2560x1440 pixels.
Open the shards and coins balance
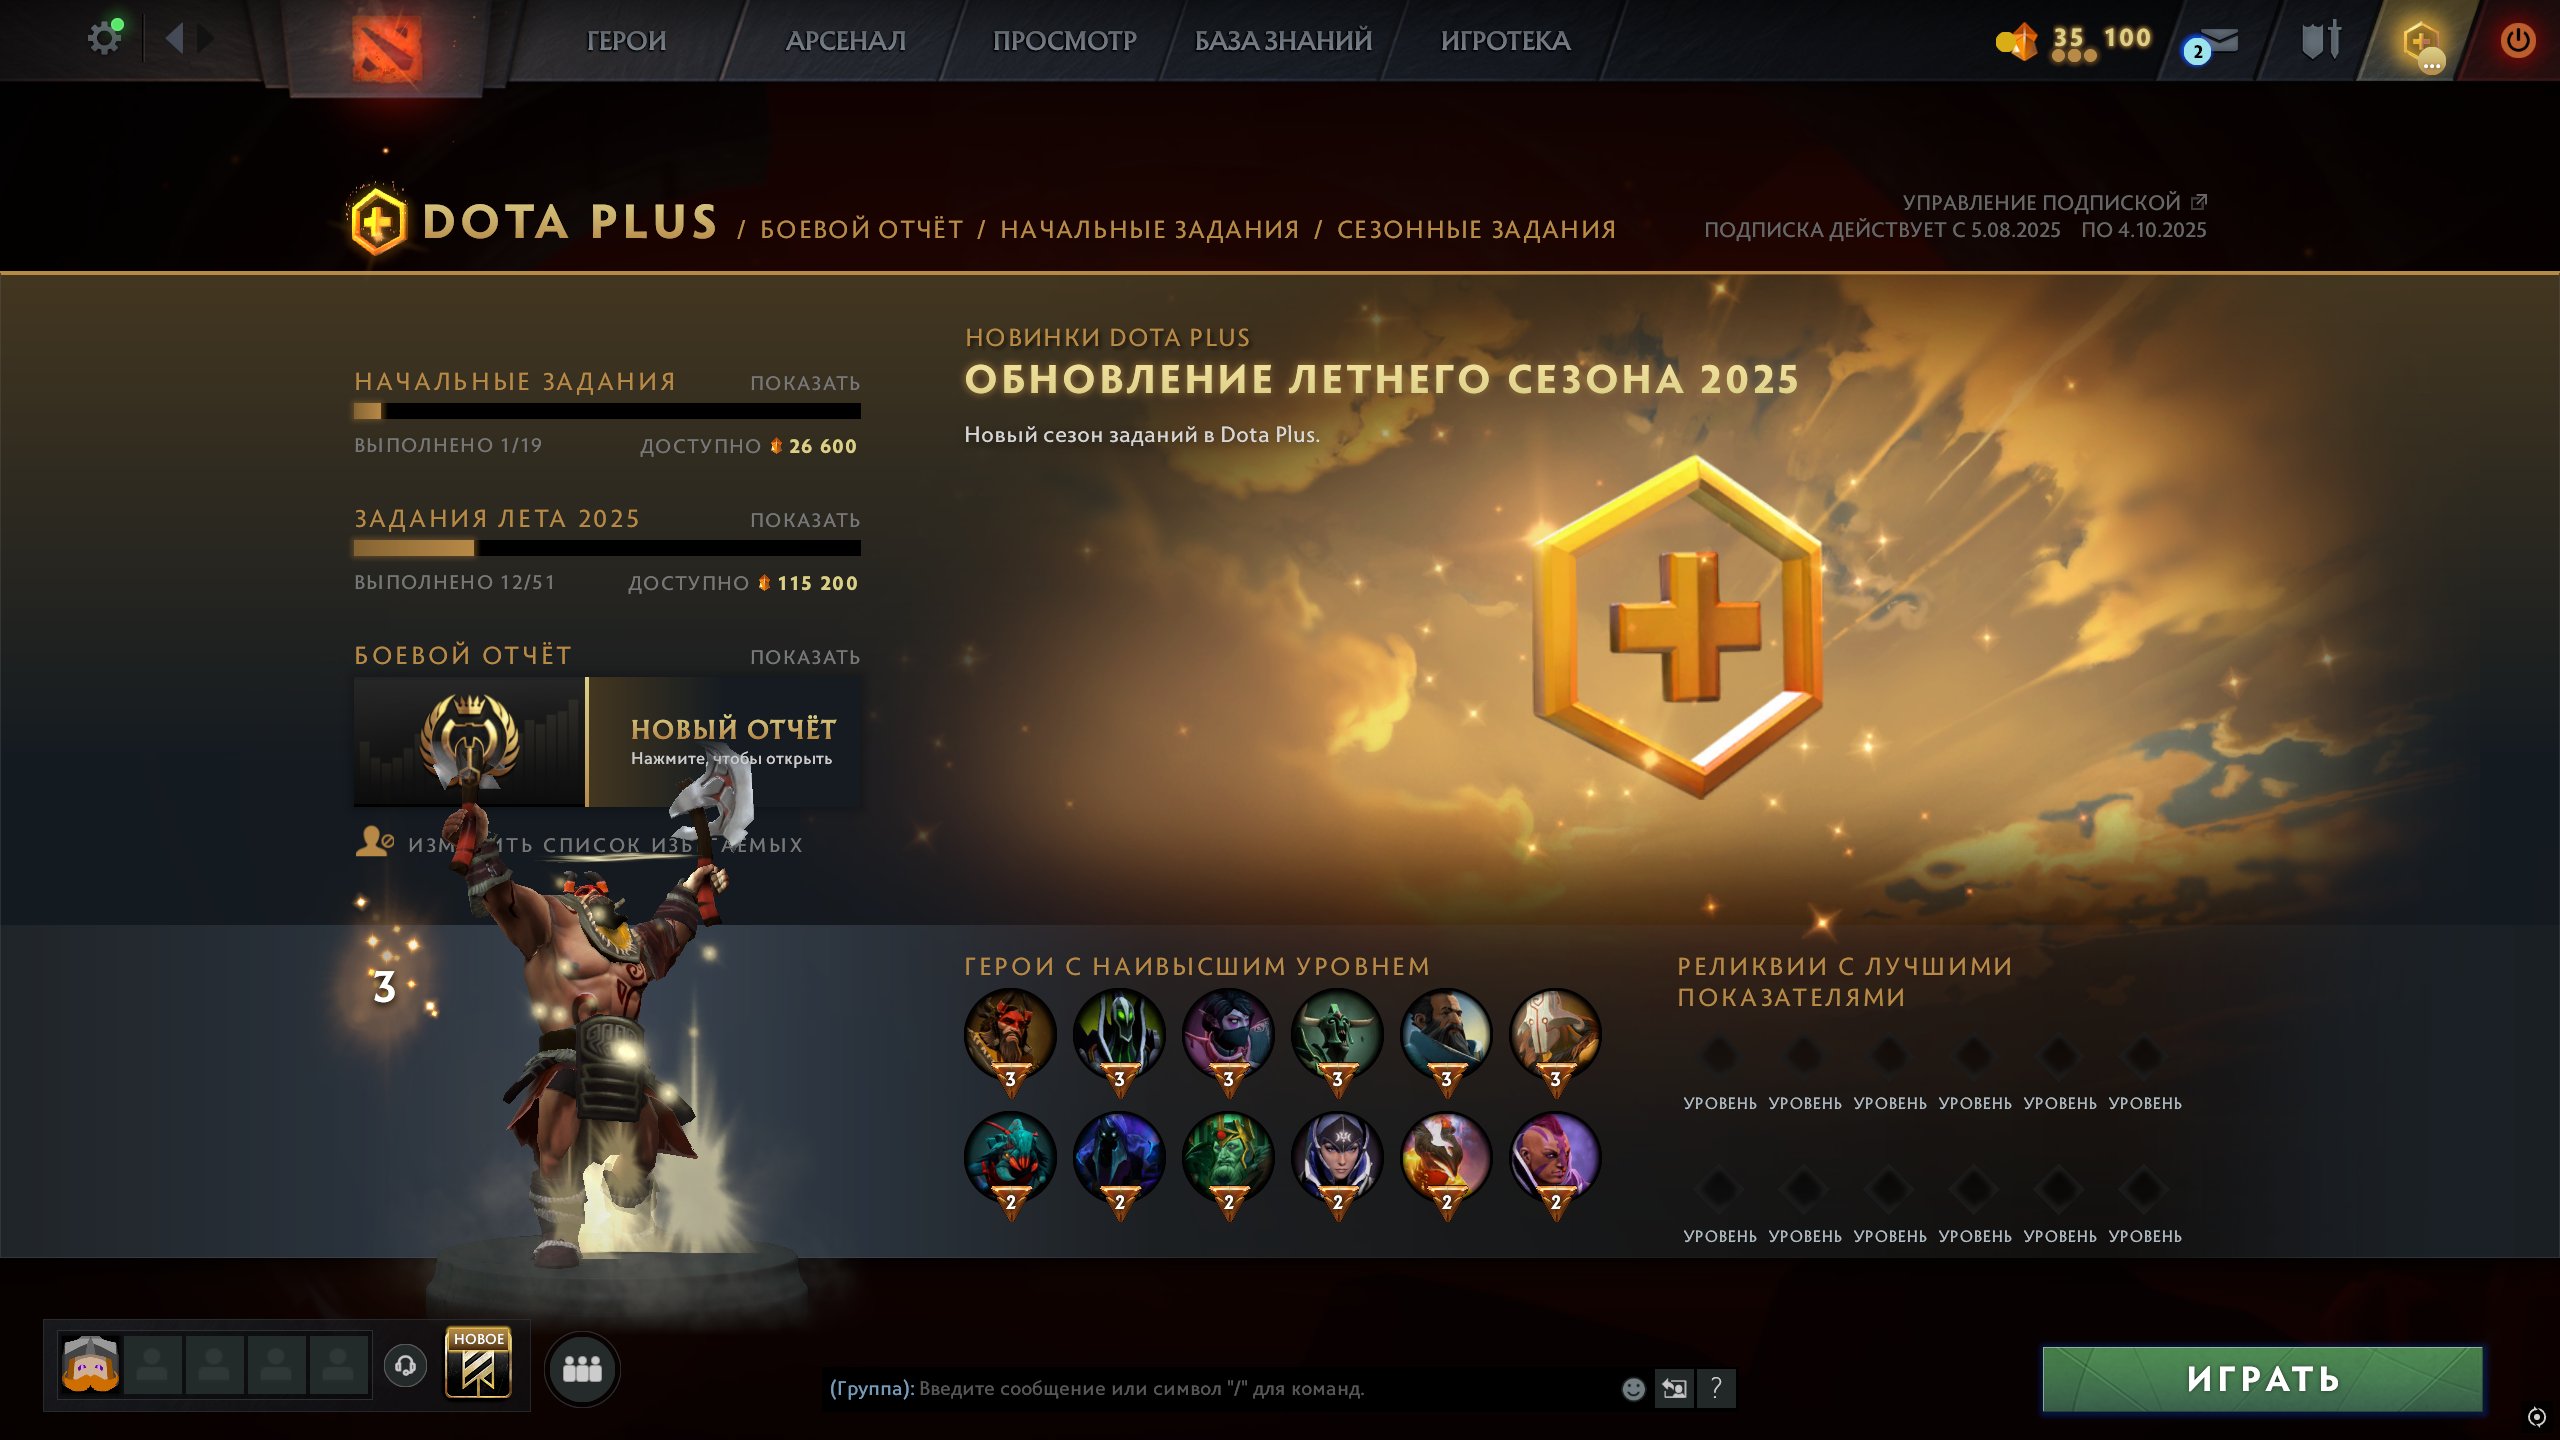tap(2073, 42)
